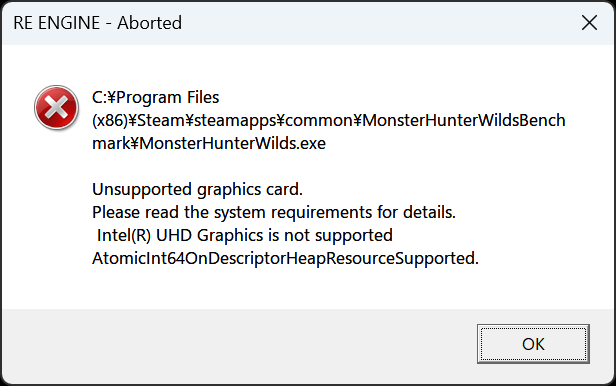Click the red error X icon

tap(56, 108)
